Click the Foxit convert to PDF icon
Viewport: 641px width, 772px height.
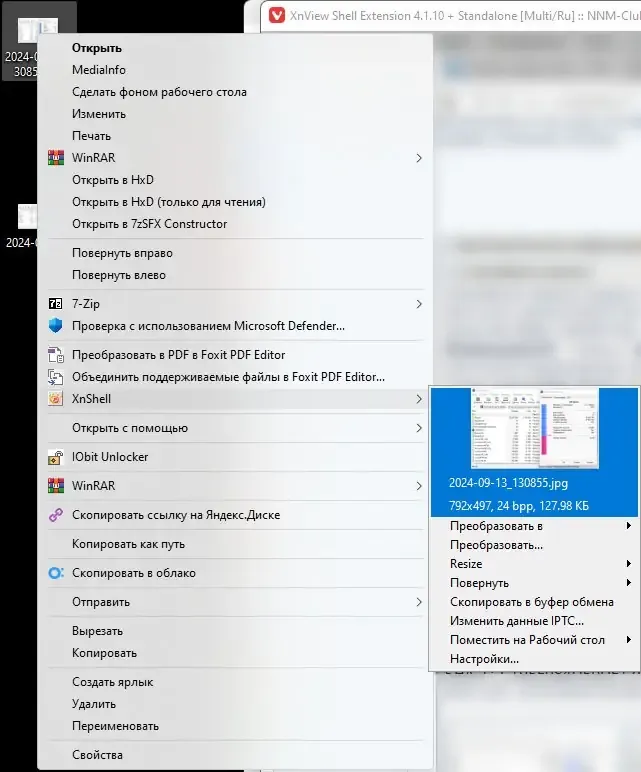56,354
